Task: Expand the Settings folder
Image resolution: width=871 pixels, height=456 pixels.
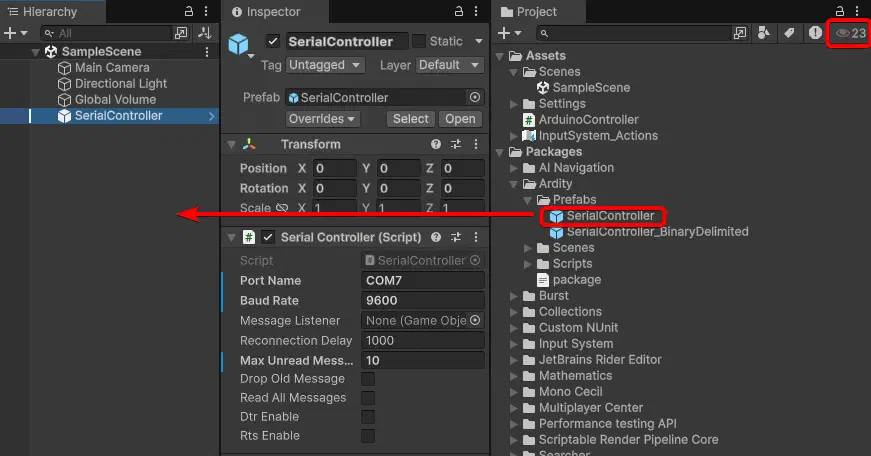Action: coord(514,104)
